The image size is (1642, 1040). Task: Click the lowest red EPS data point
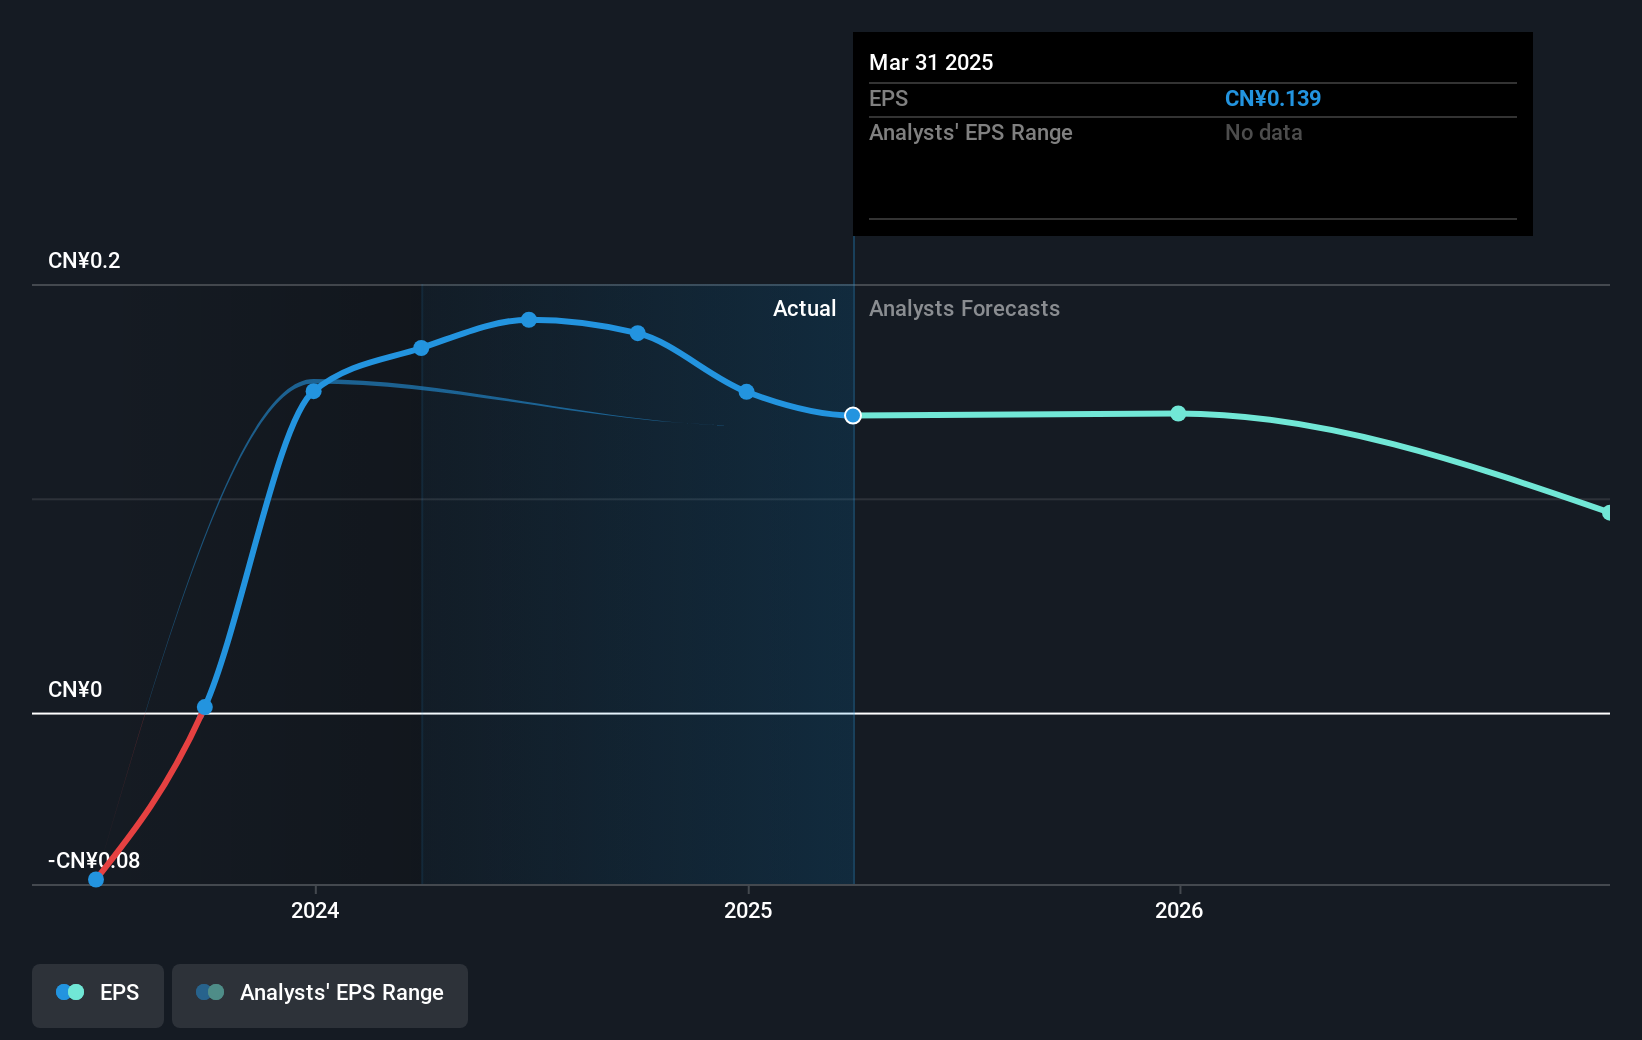tap(96, 879)
